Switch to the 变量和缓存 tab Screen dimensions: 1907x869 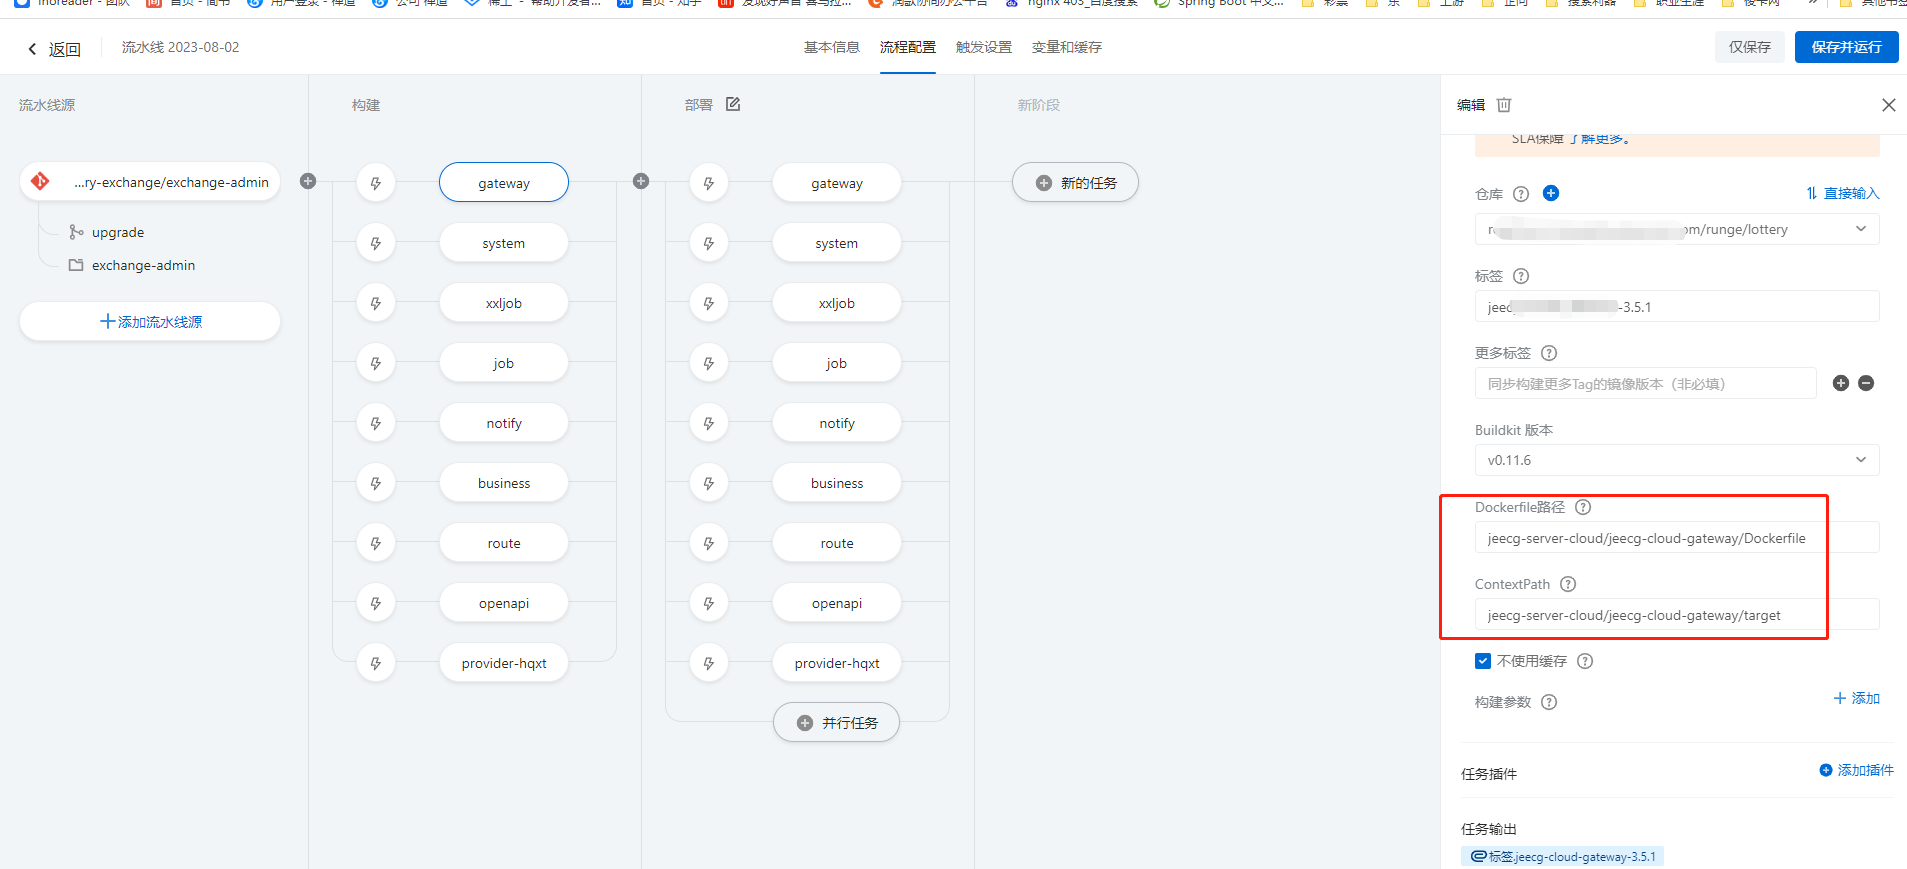click(x=1067, y=47)
